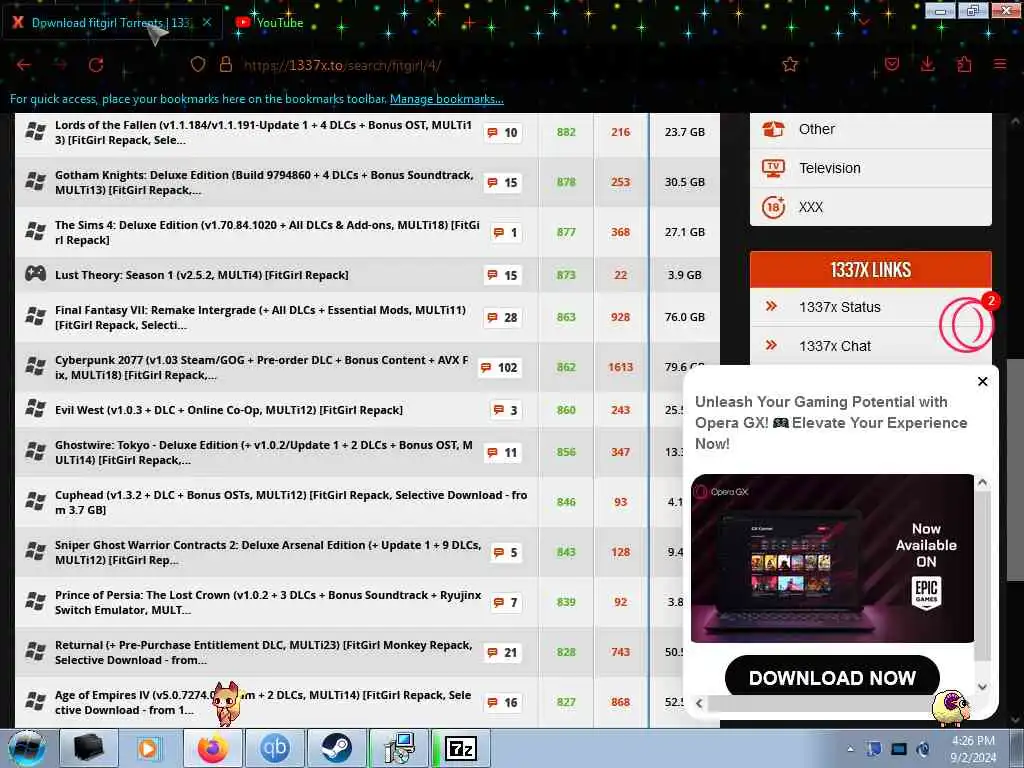Show hidden system tray icons
The image size is (1024, 768).
[x=850, y=749]
